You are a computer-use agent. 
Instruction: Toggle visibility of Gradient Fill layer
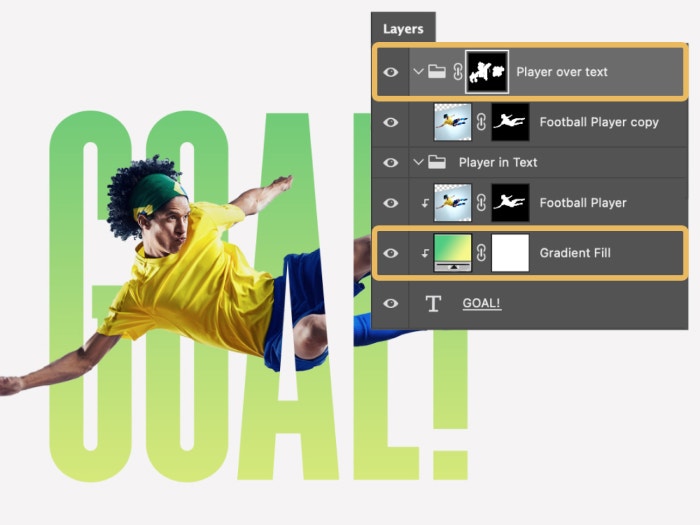coord(391,253)
